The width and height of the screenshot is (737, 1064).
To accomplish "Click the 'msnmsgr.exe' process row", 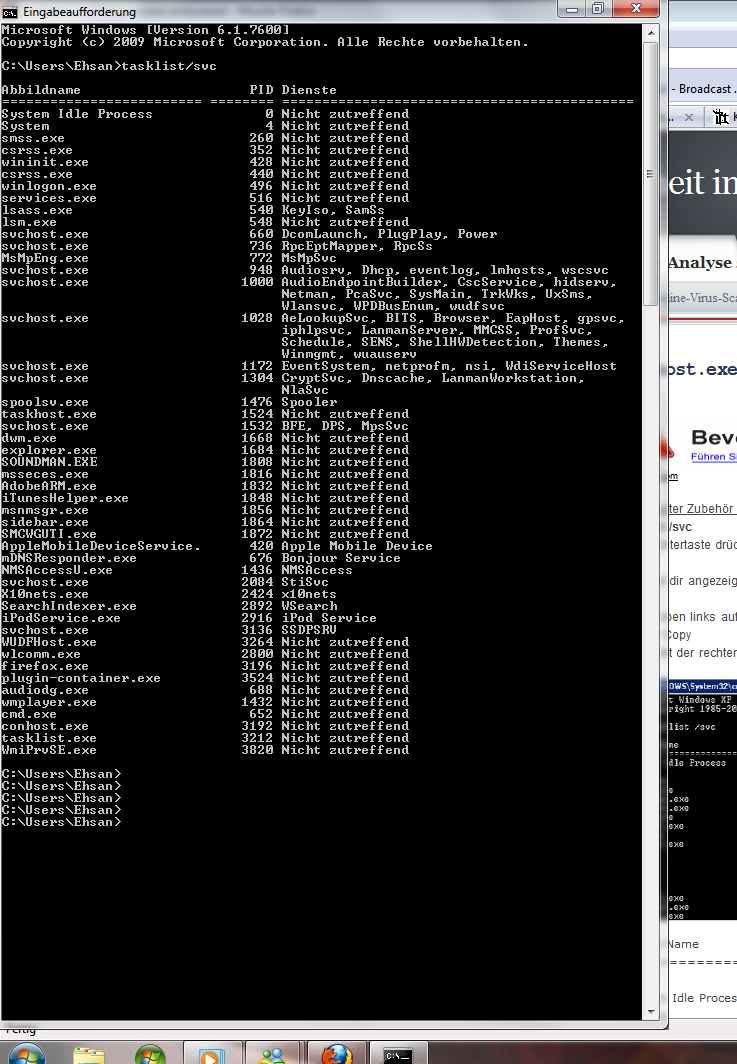I will pyautogui.click(x=205, y=510).
